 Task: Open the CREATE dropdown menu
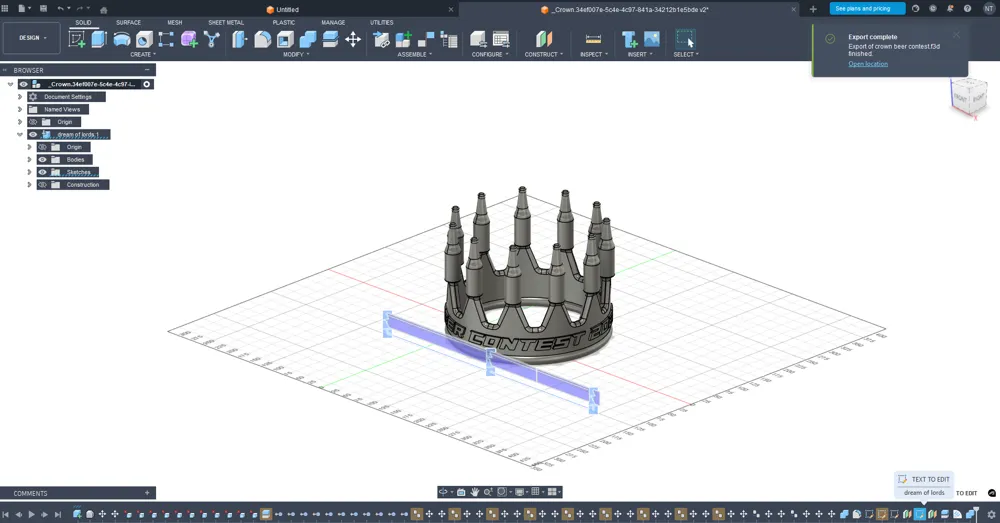tap(143, 54)
